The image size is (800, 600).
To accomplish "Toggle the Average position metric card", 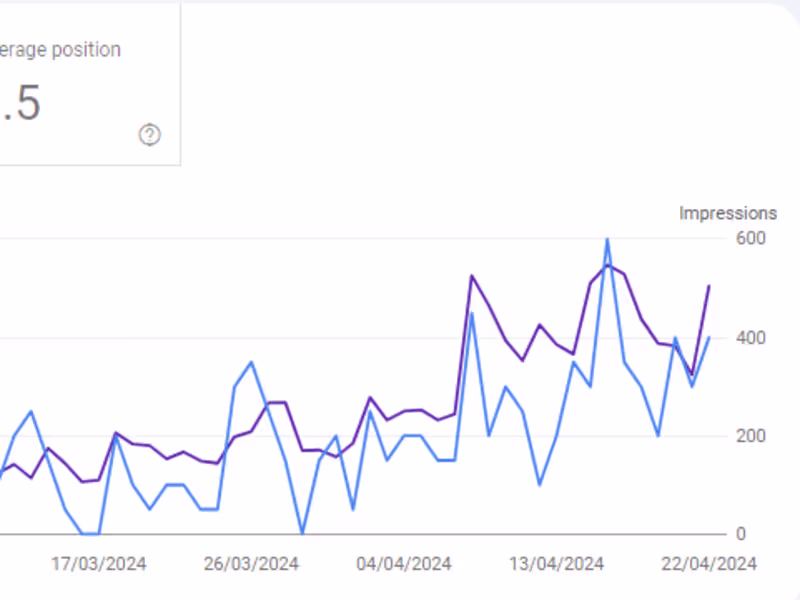I will click(x=80, y=82).
